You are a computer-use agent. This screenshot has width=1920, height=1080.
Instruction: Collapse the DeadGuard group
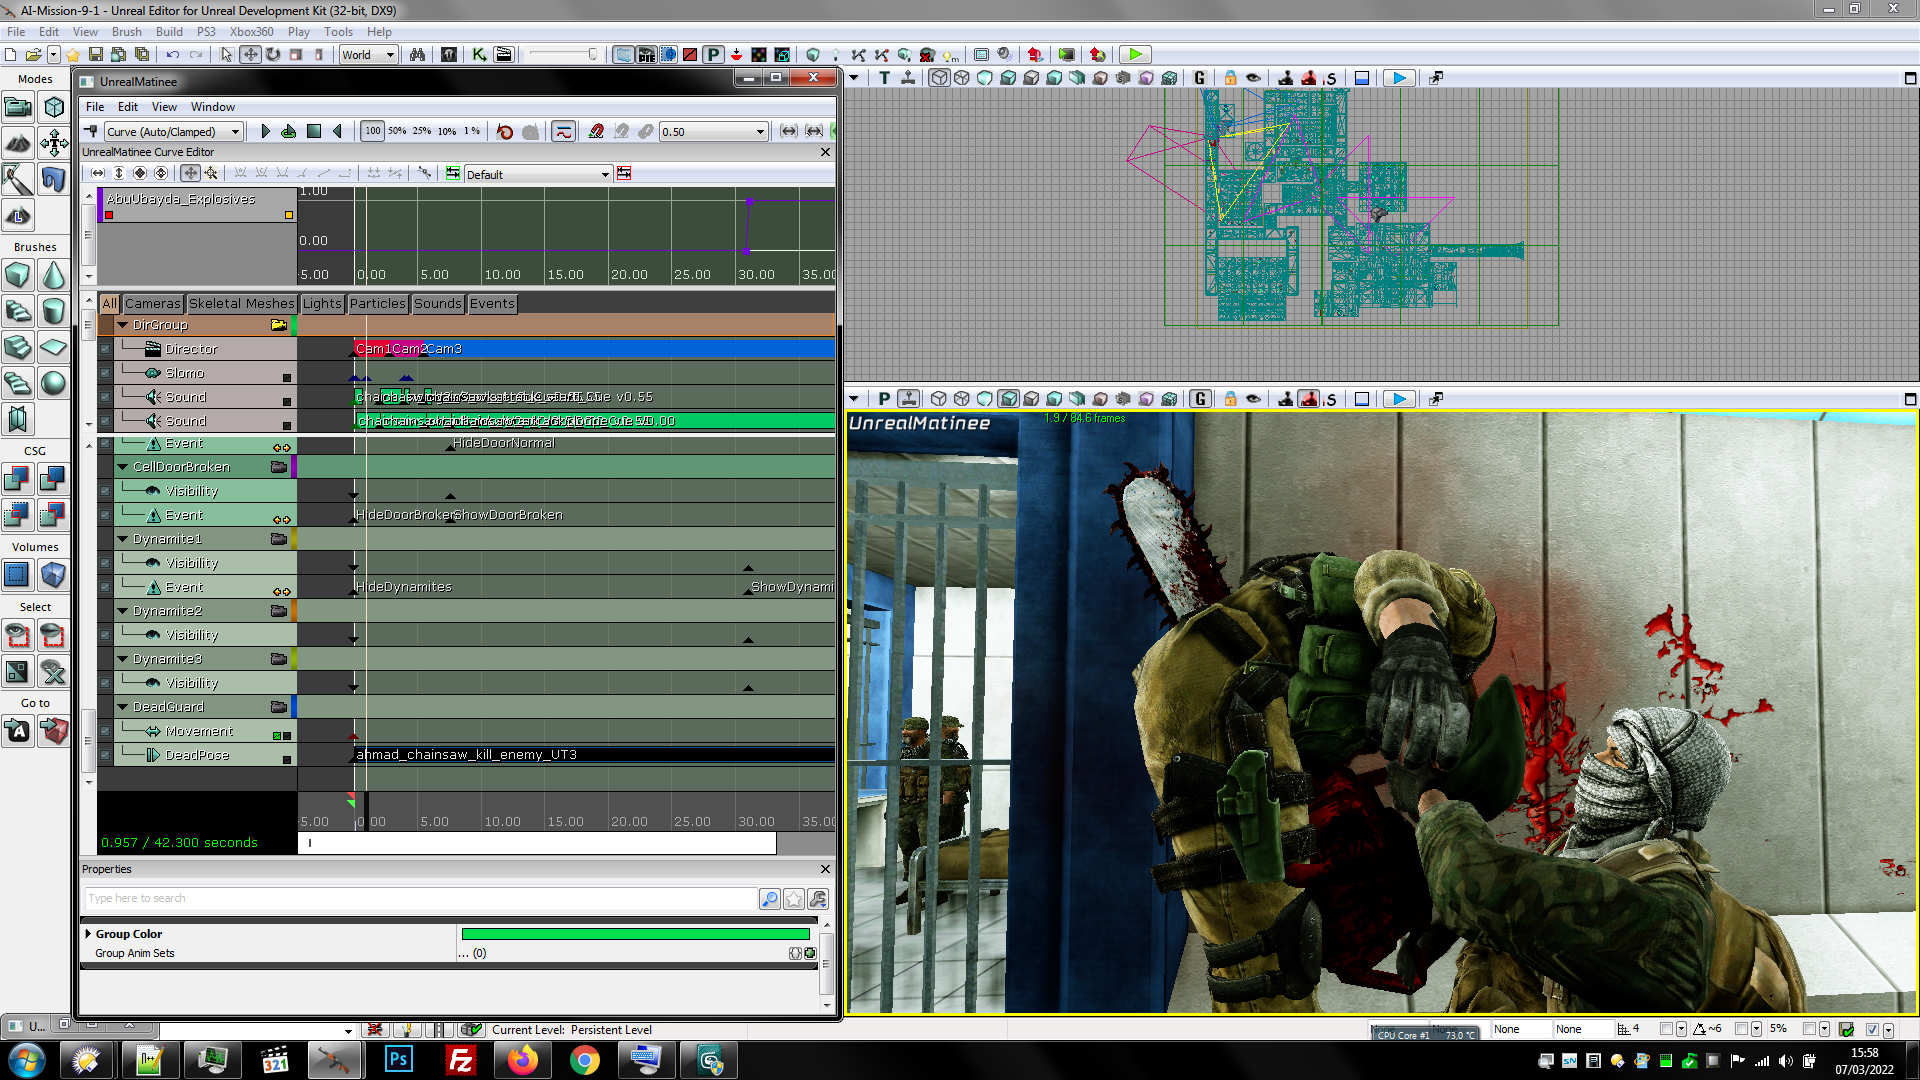(x=123, y=707)
